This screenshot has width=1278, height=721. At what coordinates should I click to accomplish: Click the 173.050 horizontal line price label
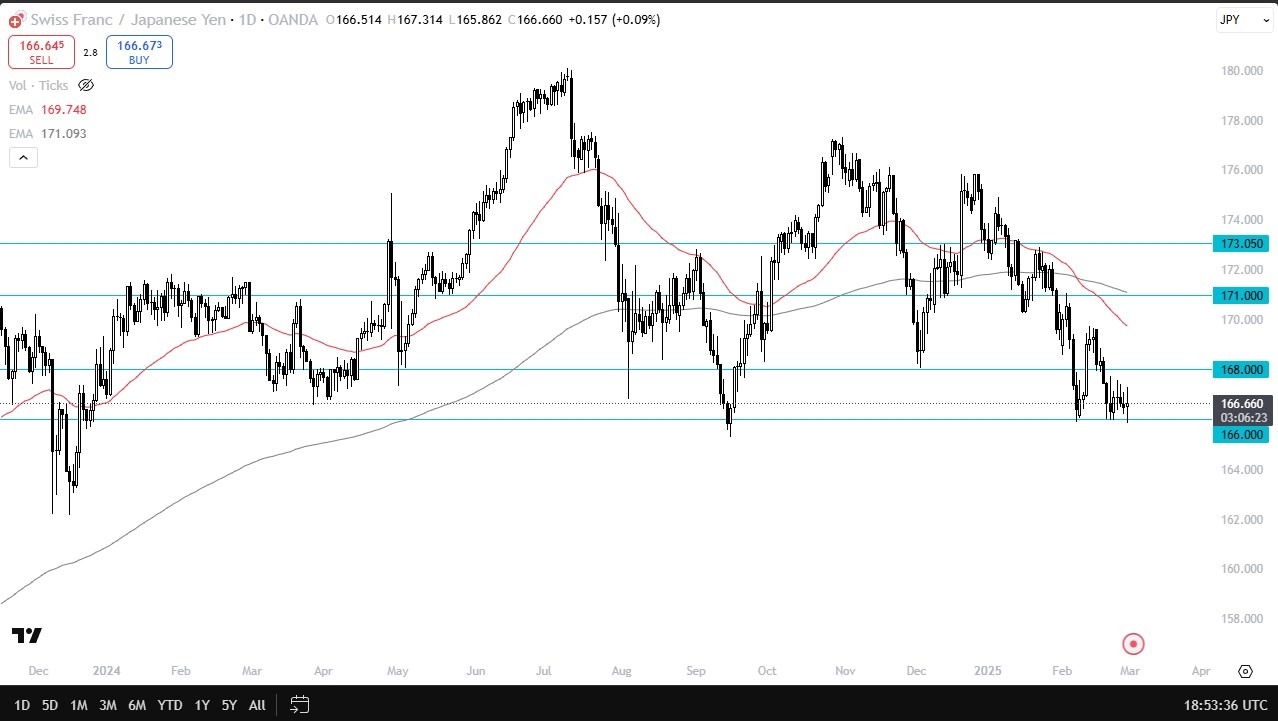click(x=1241, y=243)
